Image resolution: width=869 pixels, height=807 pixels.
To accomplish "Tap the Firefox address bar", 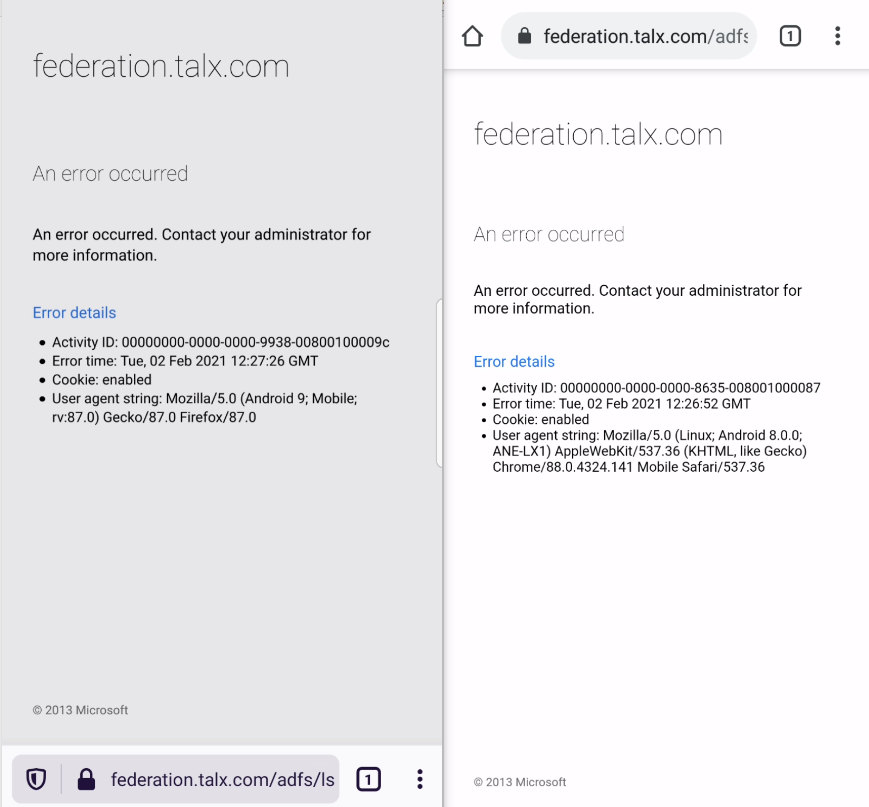I will tap(200, 779).
